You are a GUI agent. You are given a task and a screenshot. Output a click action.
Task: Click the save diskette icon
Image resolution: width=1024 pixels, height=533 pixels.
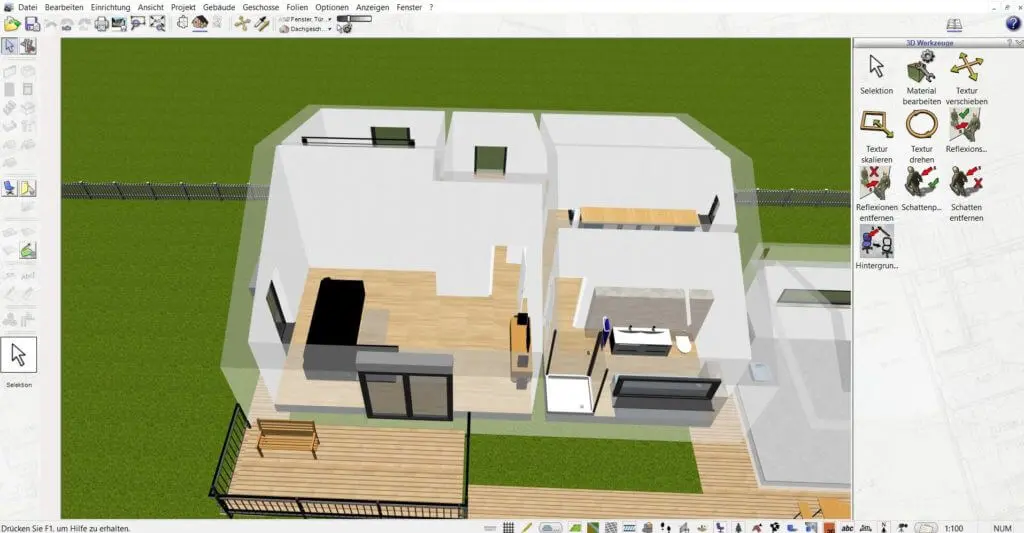point(32,24)
